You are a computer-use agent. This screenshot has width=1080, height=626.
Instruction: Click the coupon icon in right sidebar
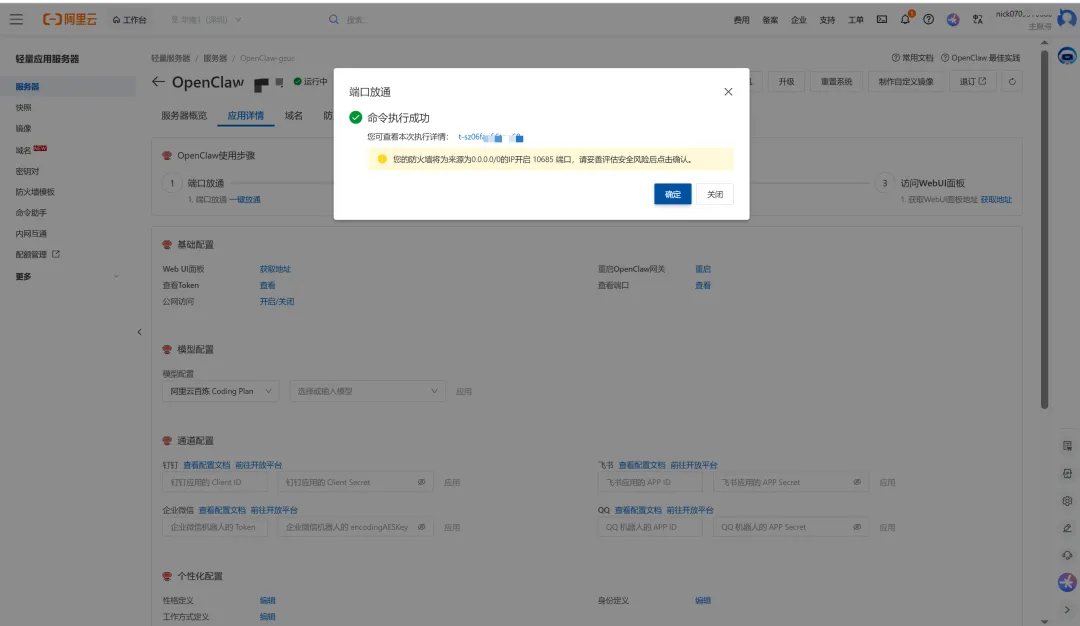point(1067,474)
